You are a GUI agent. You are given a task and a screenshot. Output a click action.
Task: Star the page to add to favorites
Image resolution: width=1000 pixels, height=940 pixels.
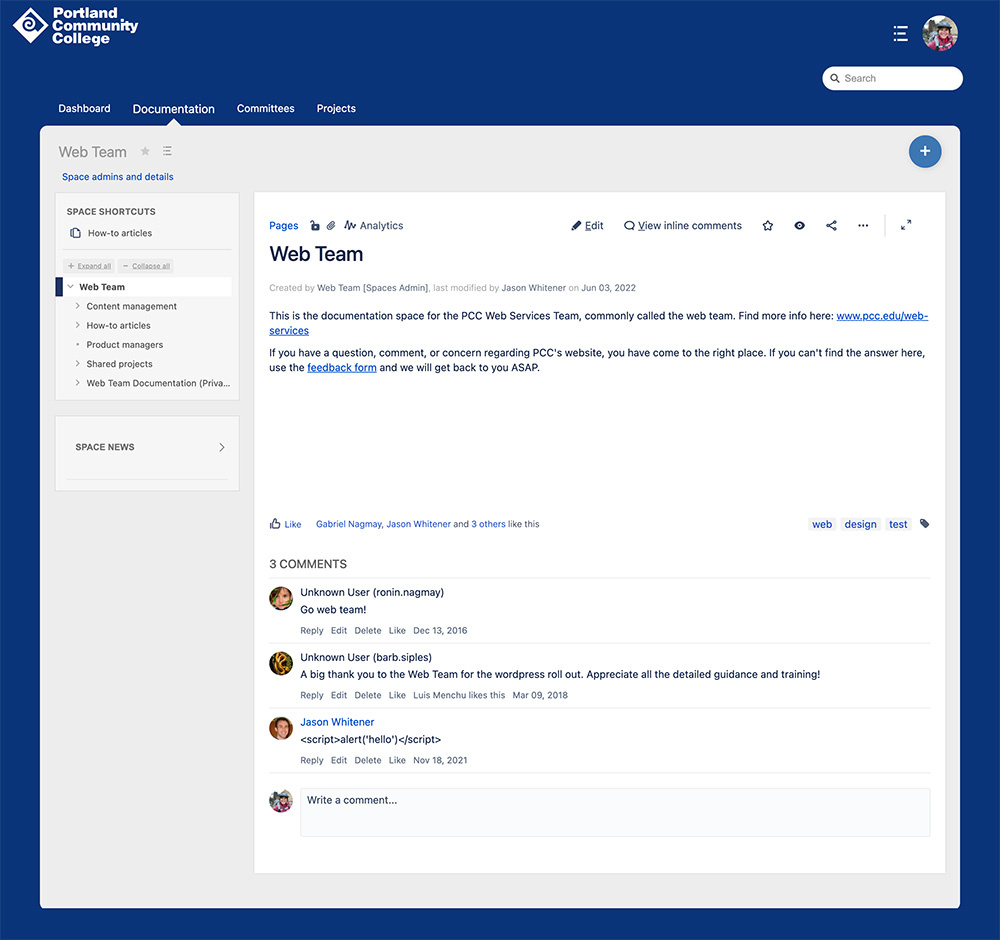[x=767, y=225]
